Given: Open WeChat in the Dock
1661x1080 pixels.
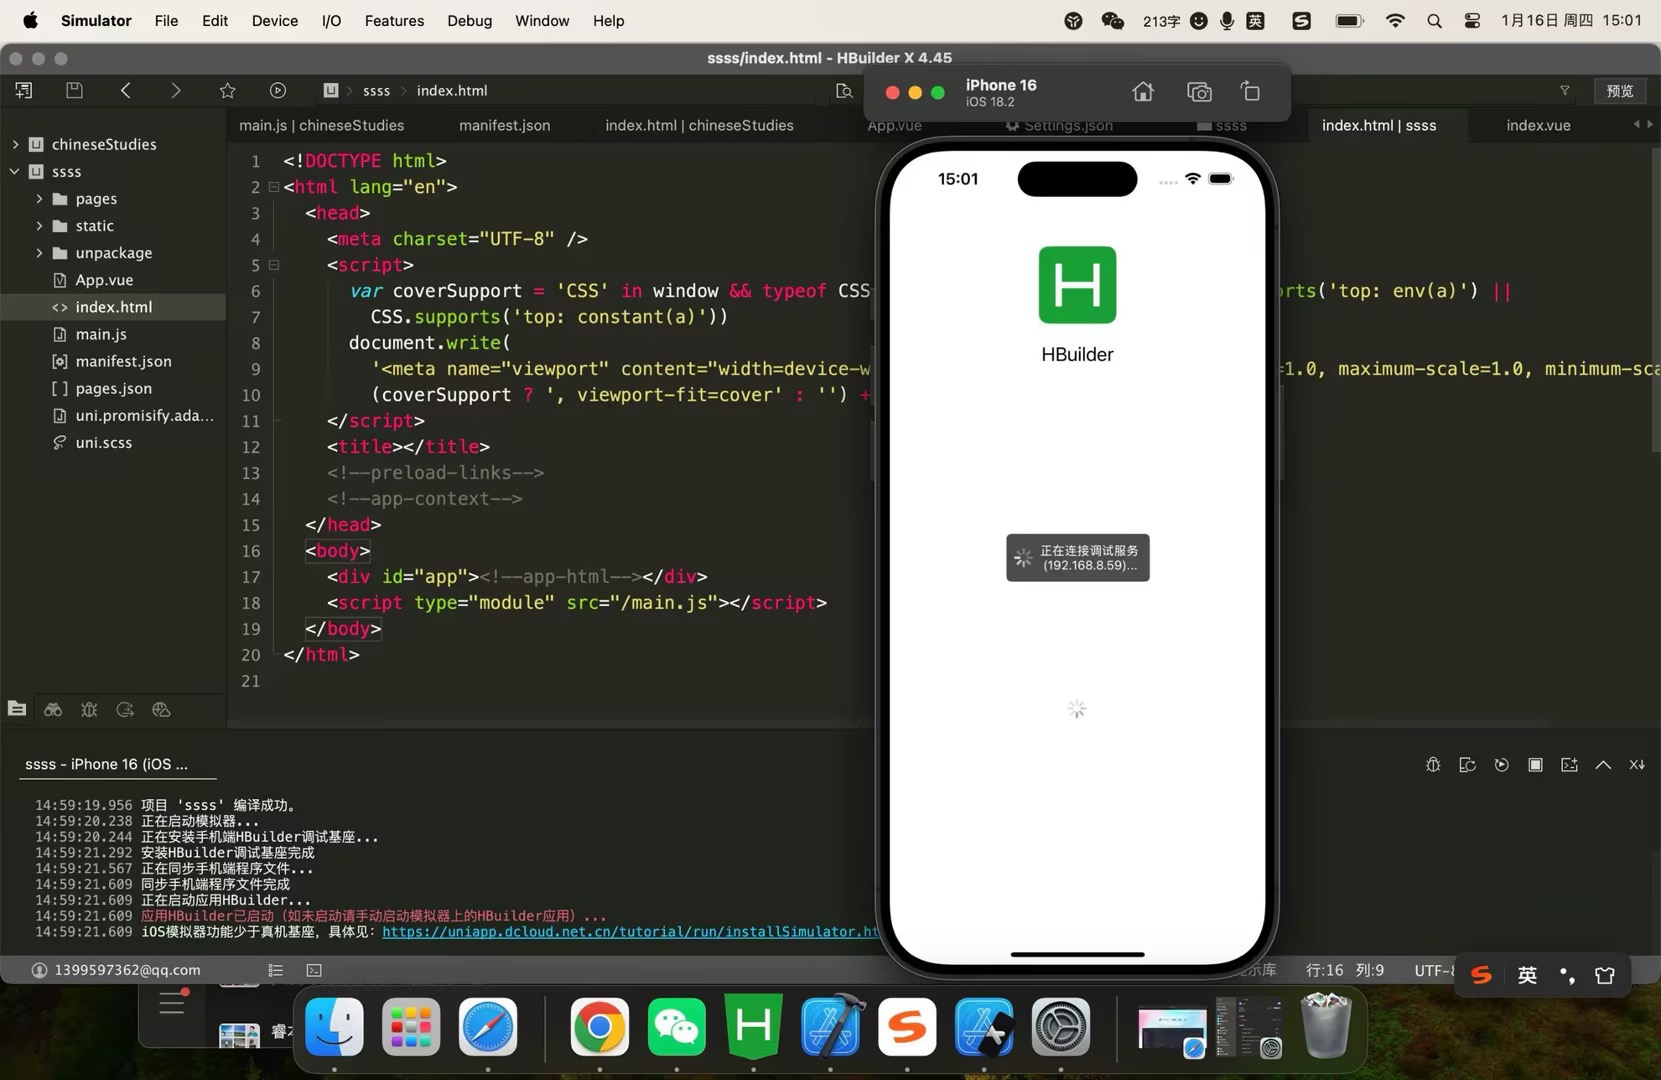Looking at the screenshot, I should 677,1027.
